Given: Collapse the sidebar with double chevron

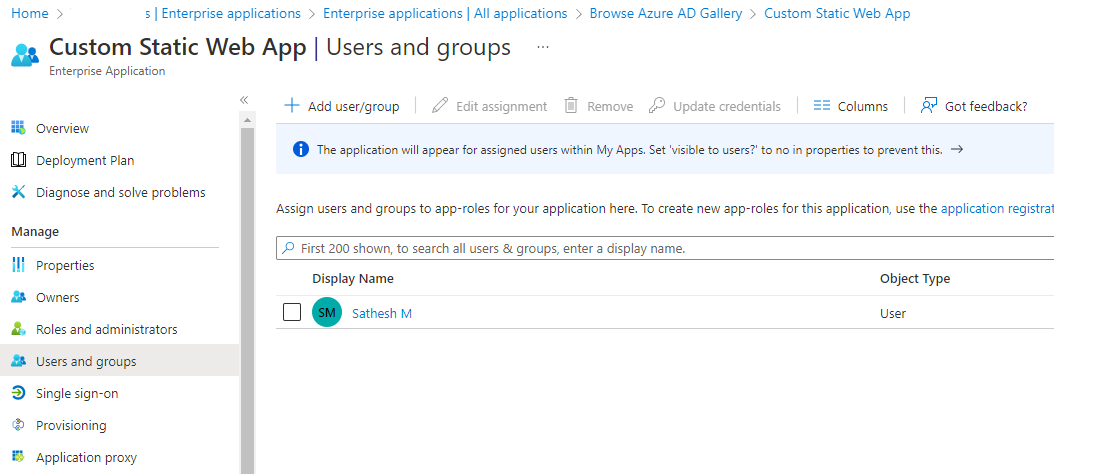Looking at the screenshot, I should (244, 100).
